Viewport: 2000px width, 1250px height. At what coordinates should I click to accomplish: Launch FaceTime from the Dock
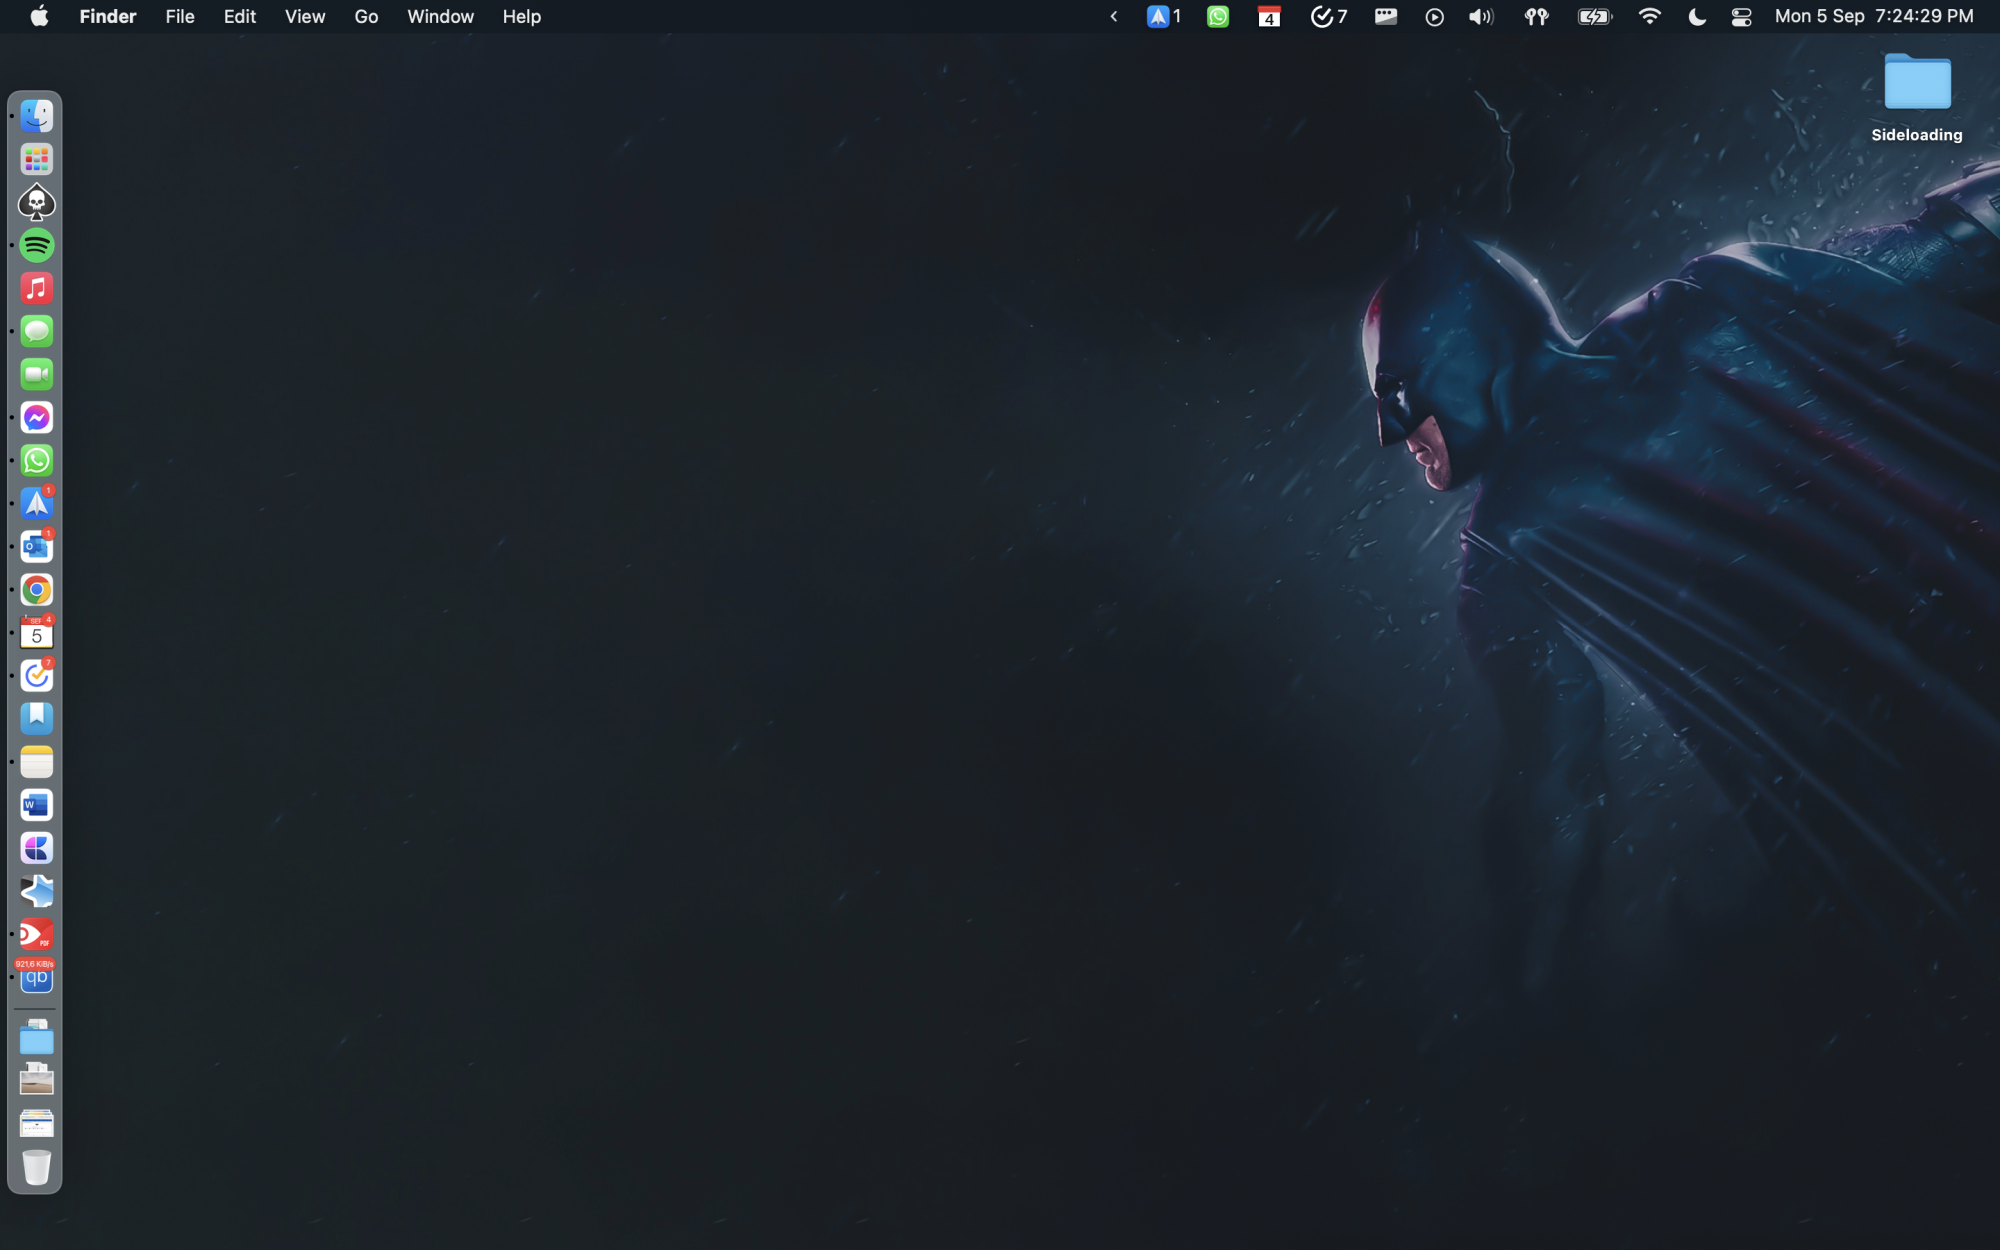[x=36, y=374]
